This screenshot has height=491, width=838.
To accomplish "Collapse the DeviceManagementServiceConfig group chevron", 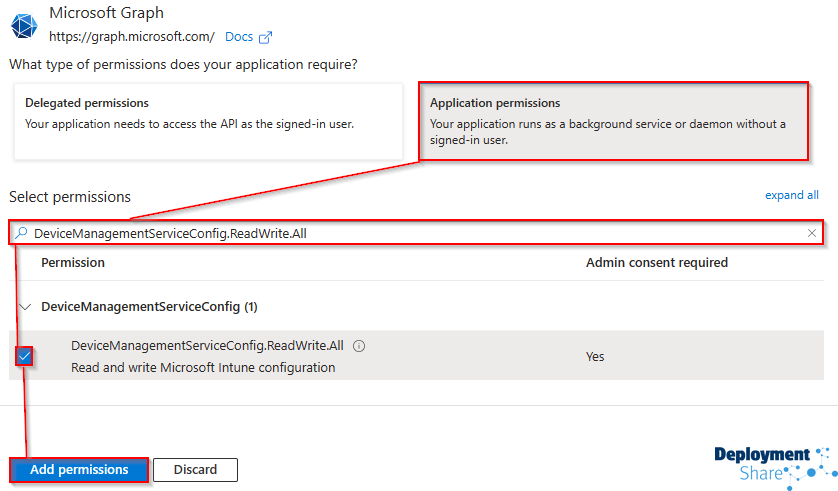I will pos(25,307).
